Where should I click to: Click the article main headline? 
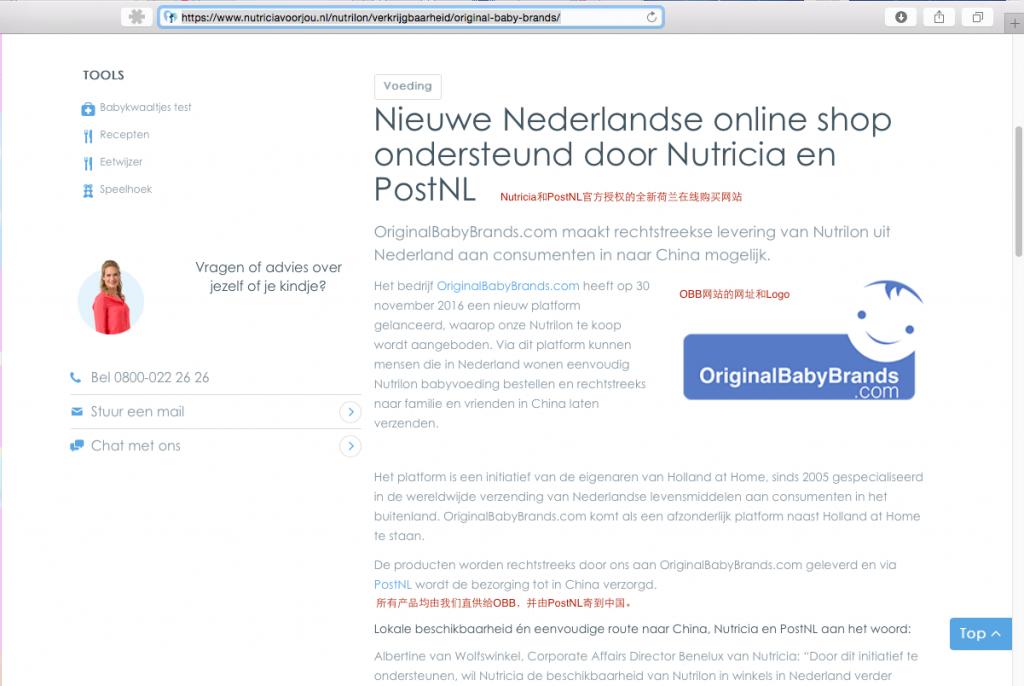632,154
